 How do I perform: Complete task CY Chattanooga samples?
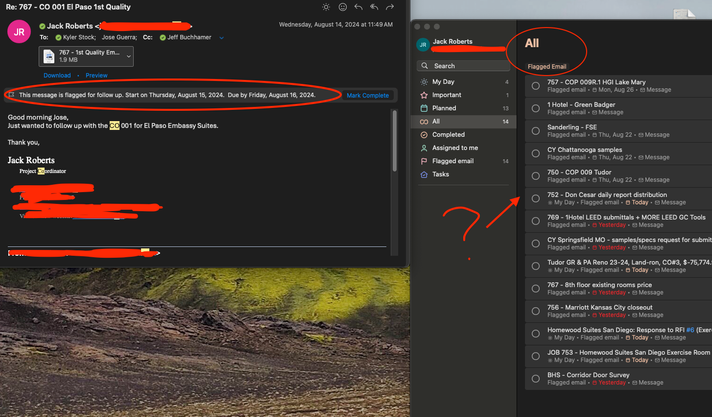click(536, 153)
